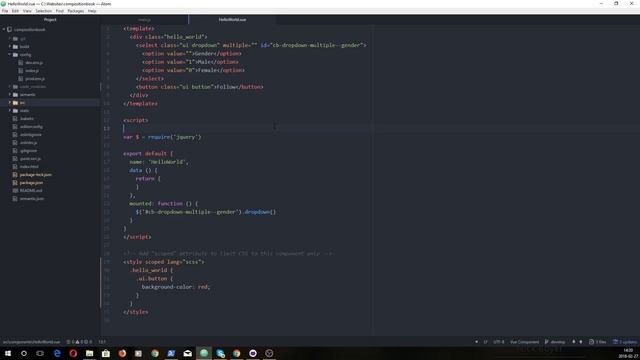Open the View menu

pos(27,11)
